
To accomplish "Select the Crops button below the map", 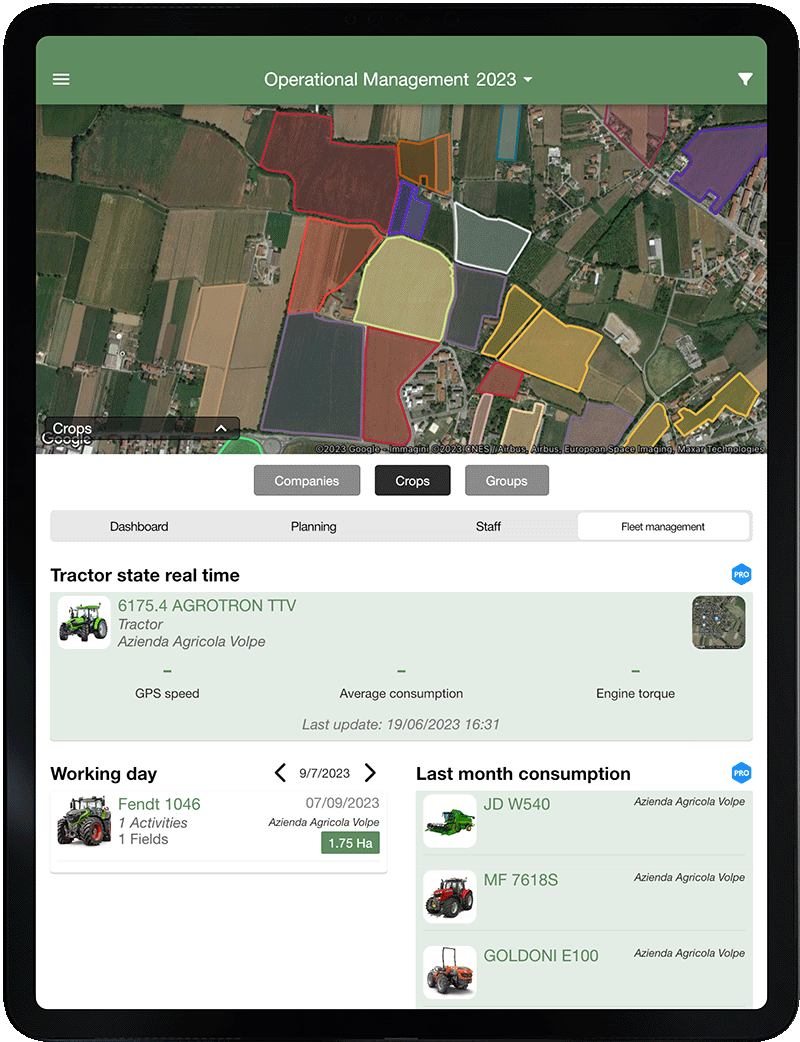I will (x=413, y=480).
